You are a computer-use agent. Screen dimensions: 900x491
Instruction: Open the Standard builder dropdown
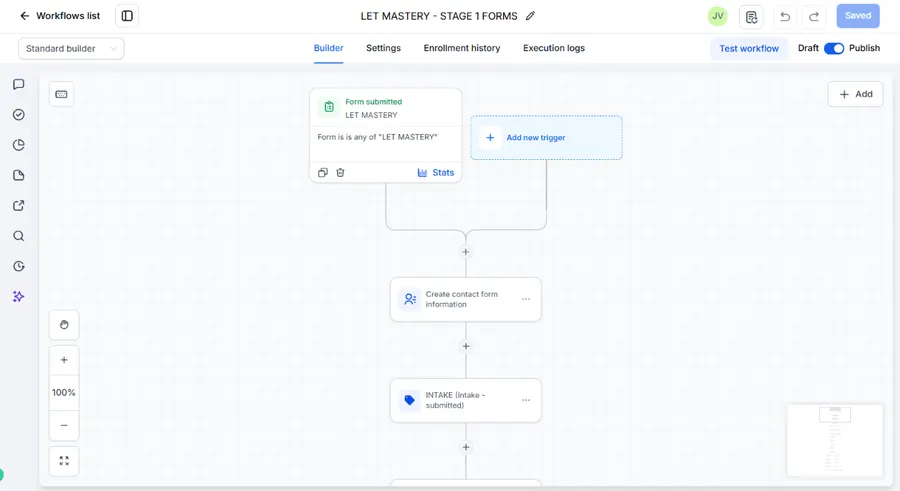pos(71,49)
